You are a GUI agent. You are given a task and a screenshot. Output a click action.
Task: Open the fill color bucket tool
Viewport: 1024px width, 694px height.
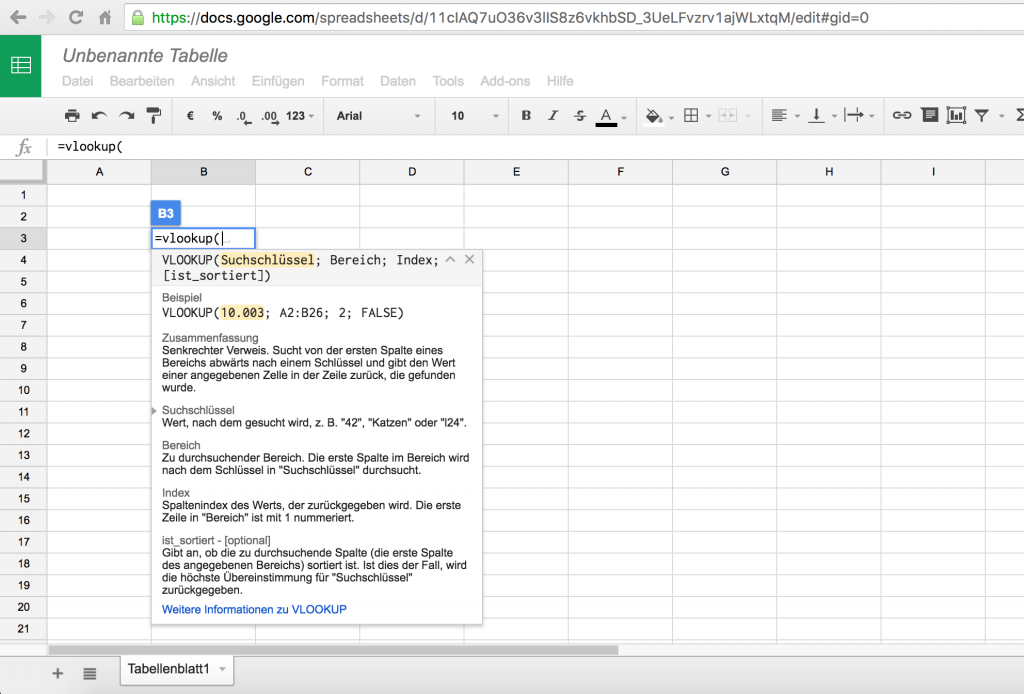[655, 115]
